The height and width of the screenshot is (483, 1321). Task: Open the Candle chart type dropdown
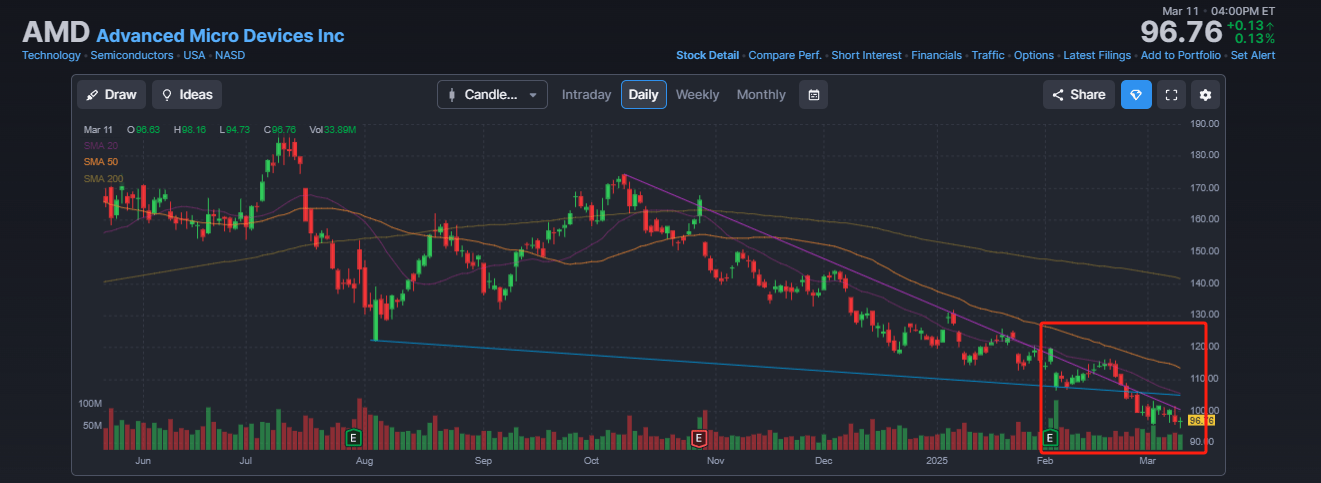[492, 95]
